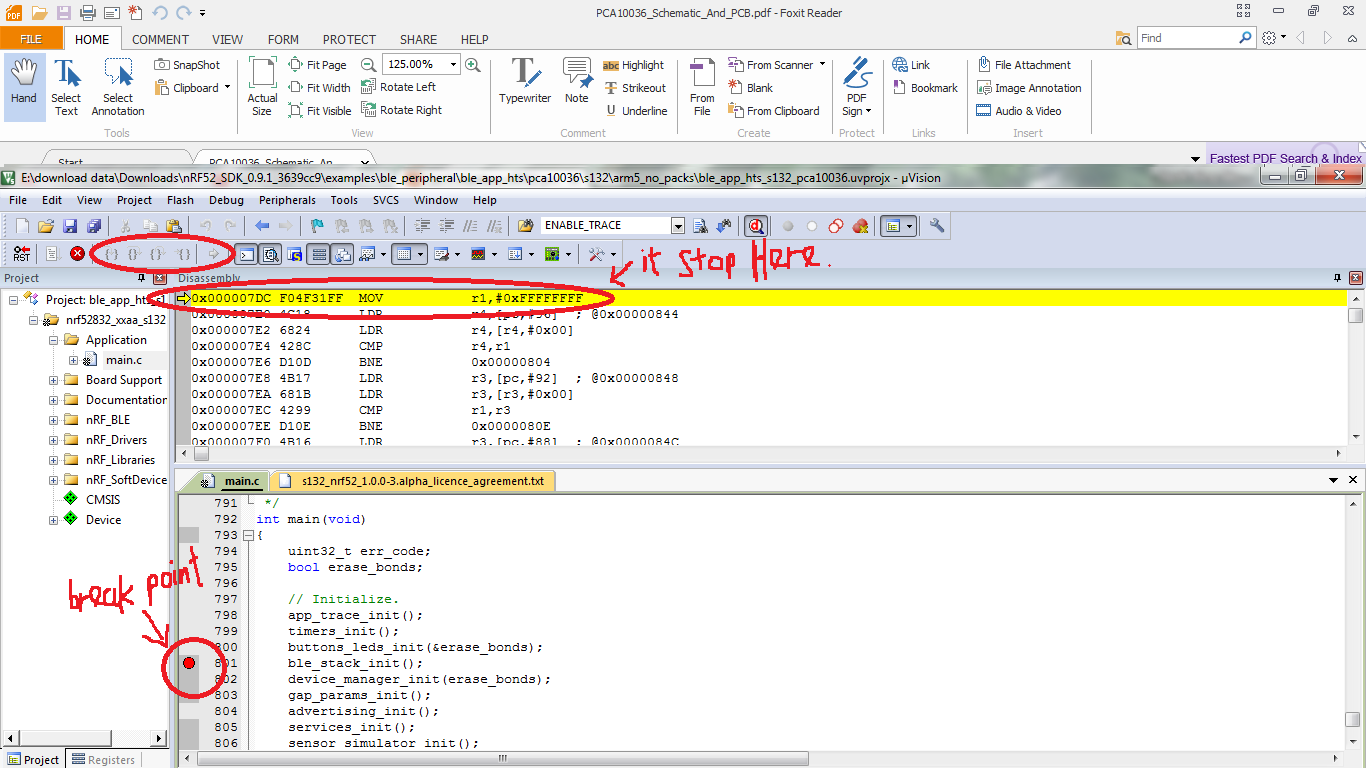Click Navigate Backwards blue arrow in µVision

(262, 226)
